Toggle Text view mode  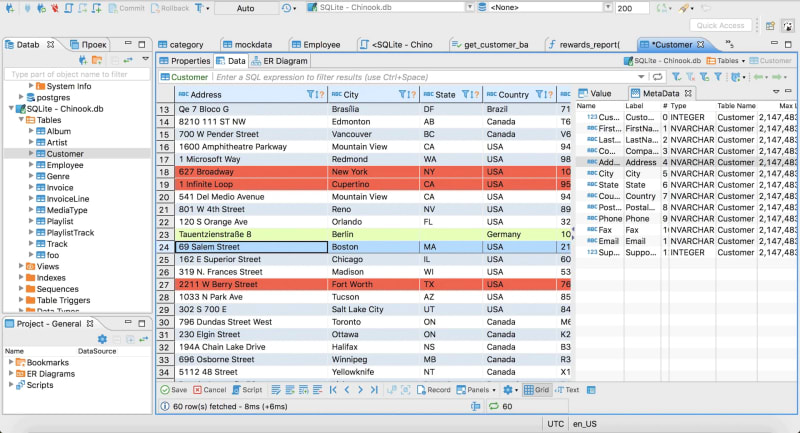click(x=567, y=390)
